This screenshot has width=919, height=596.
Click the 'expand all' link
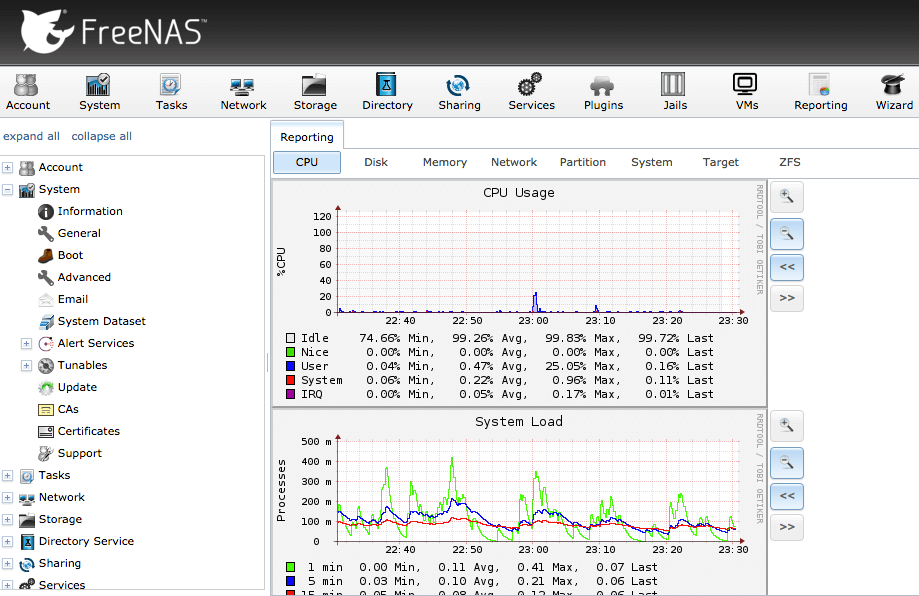click(31, 136)
